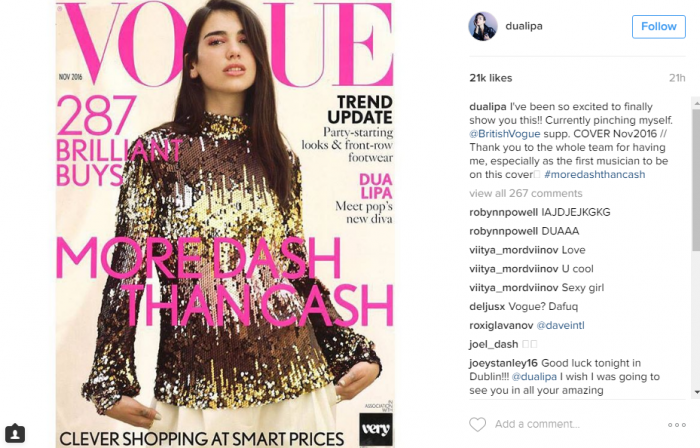Screen dimensions: 700x448
Task: Open dualipa profile avatar
Action: pyautogui.click(x=483, y=26)
